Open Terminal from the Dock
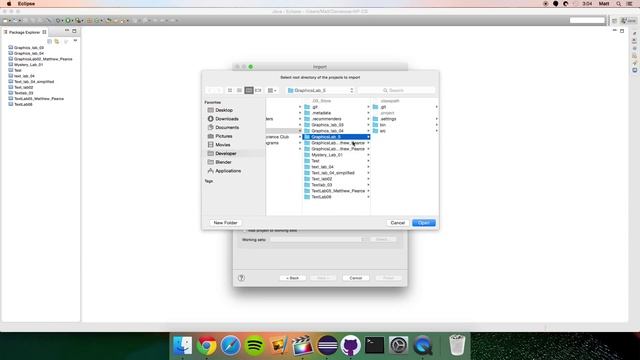 click(374, 345)
